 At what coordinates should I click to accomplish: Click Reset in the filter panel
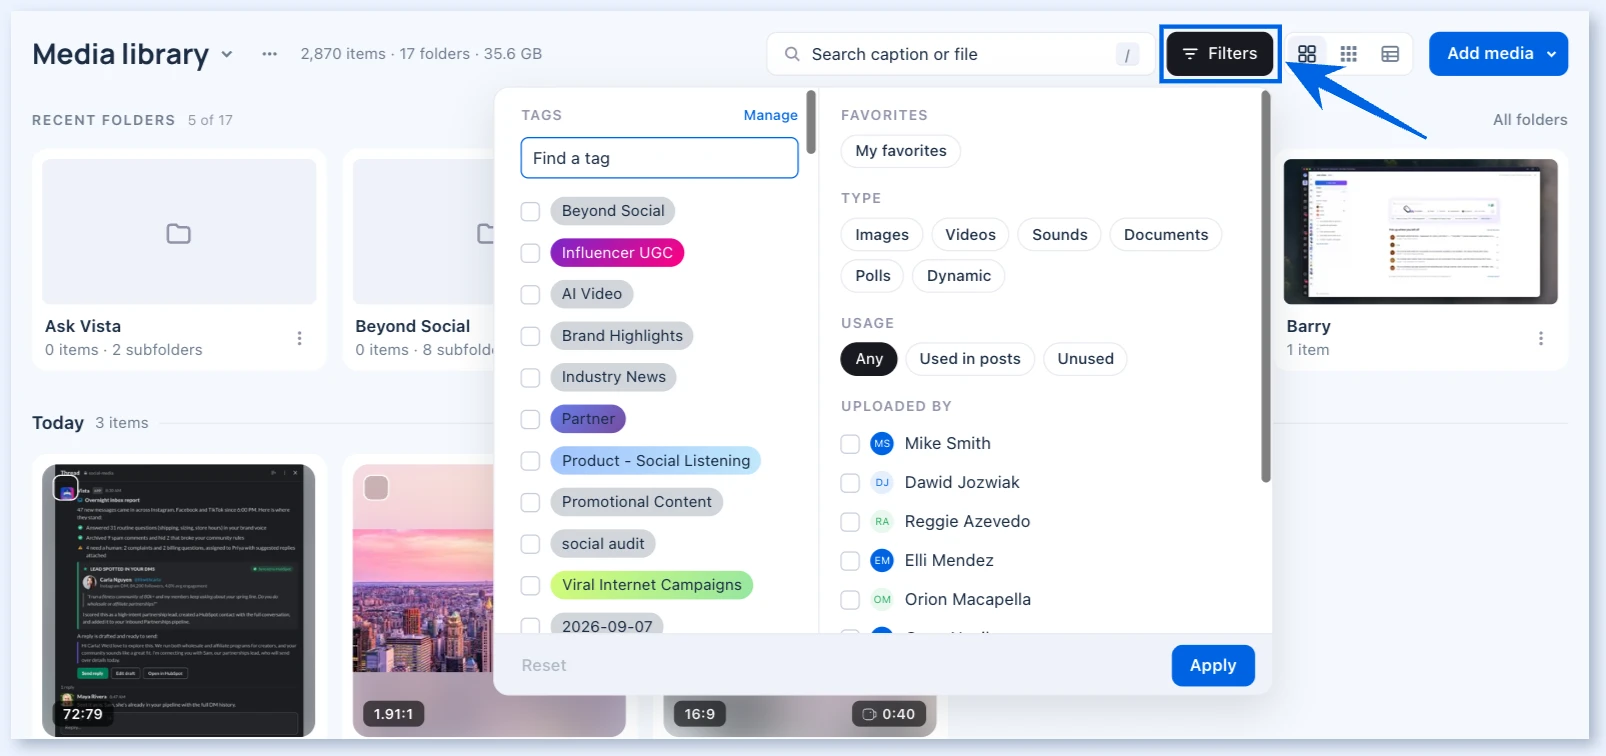pyautogui.click(x=544, y=666)
